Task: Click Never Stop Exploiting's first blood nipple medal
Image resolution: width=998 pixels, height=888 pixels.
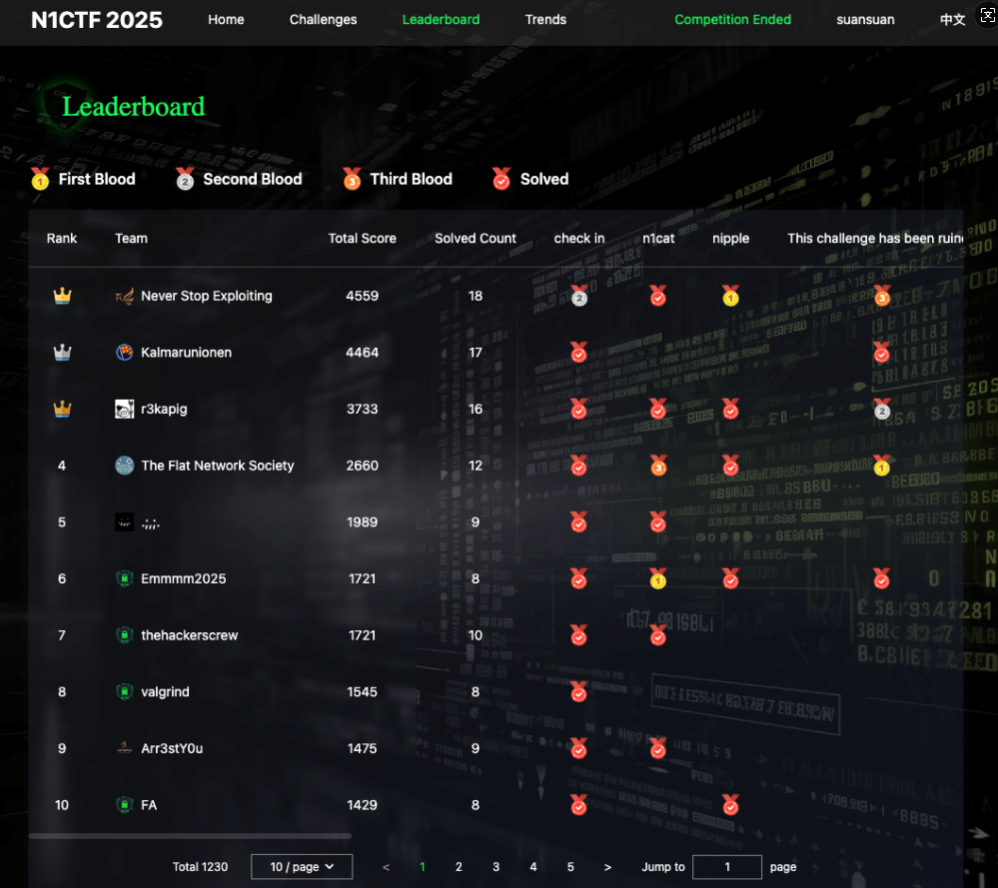Action: [x=731, y=296]
